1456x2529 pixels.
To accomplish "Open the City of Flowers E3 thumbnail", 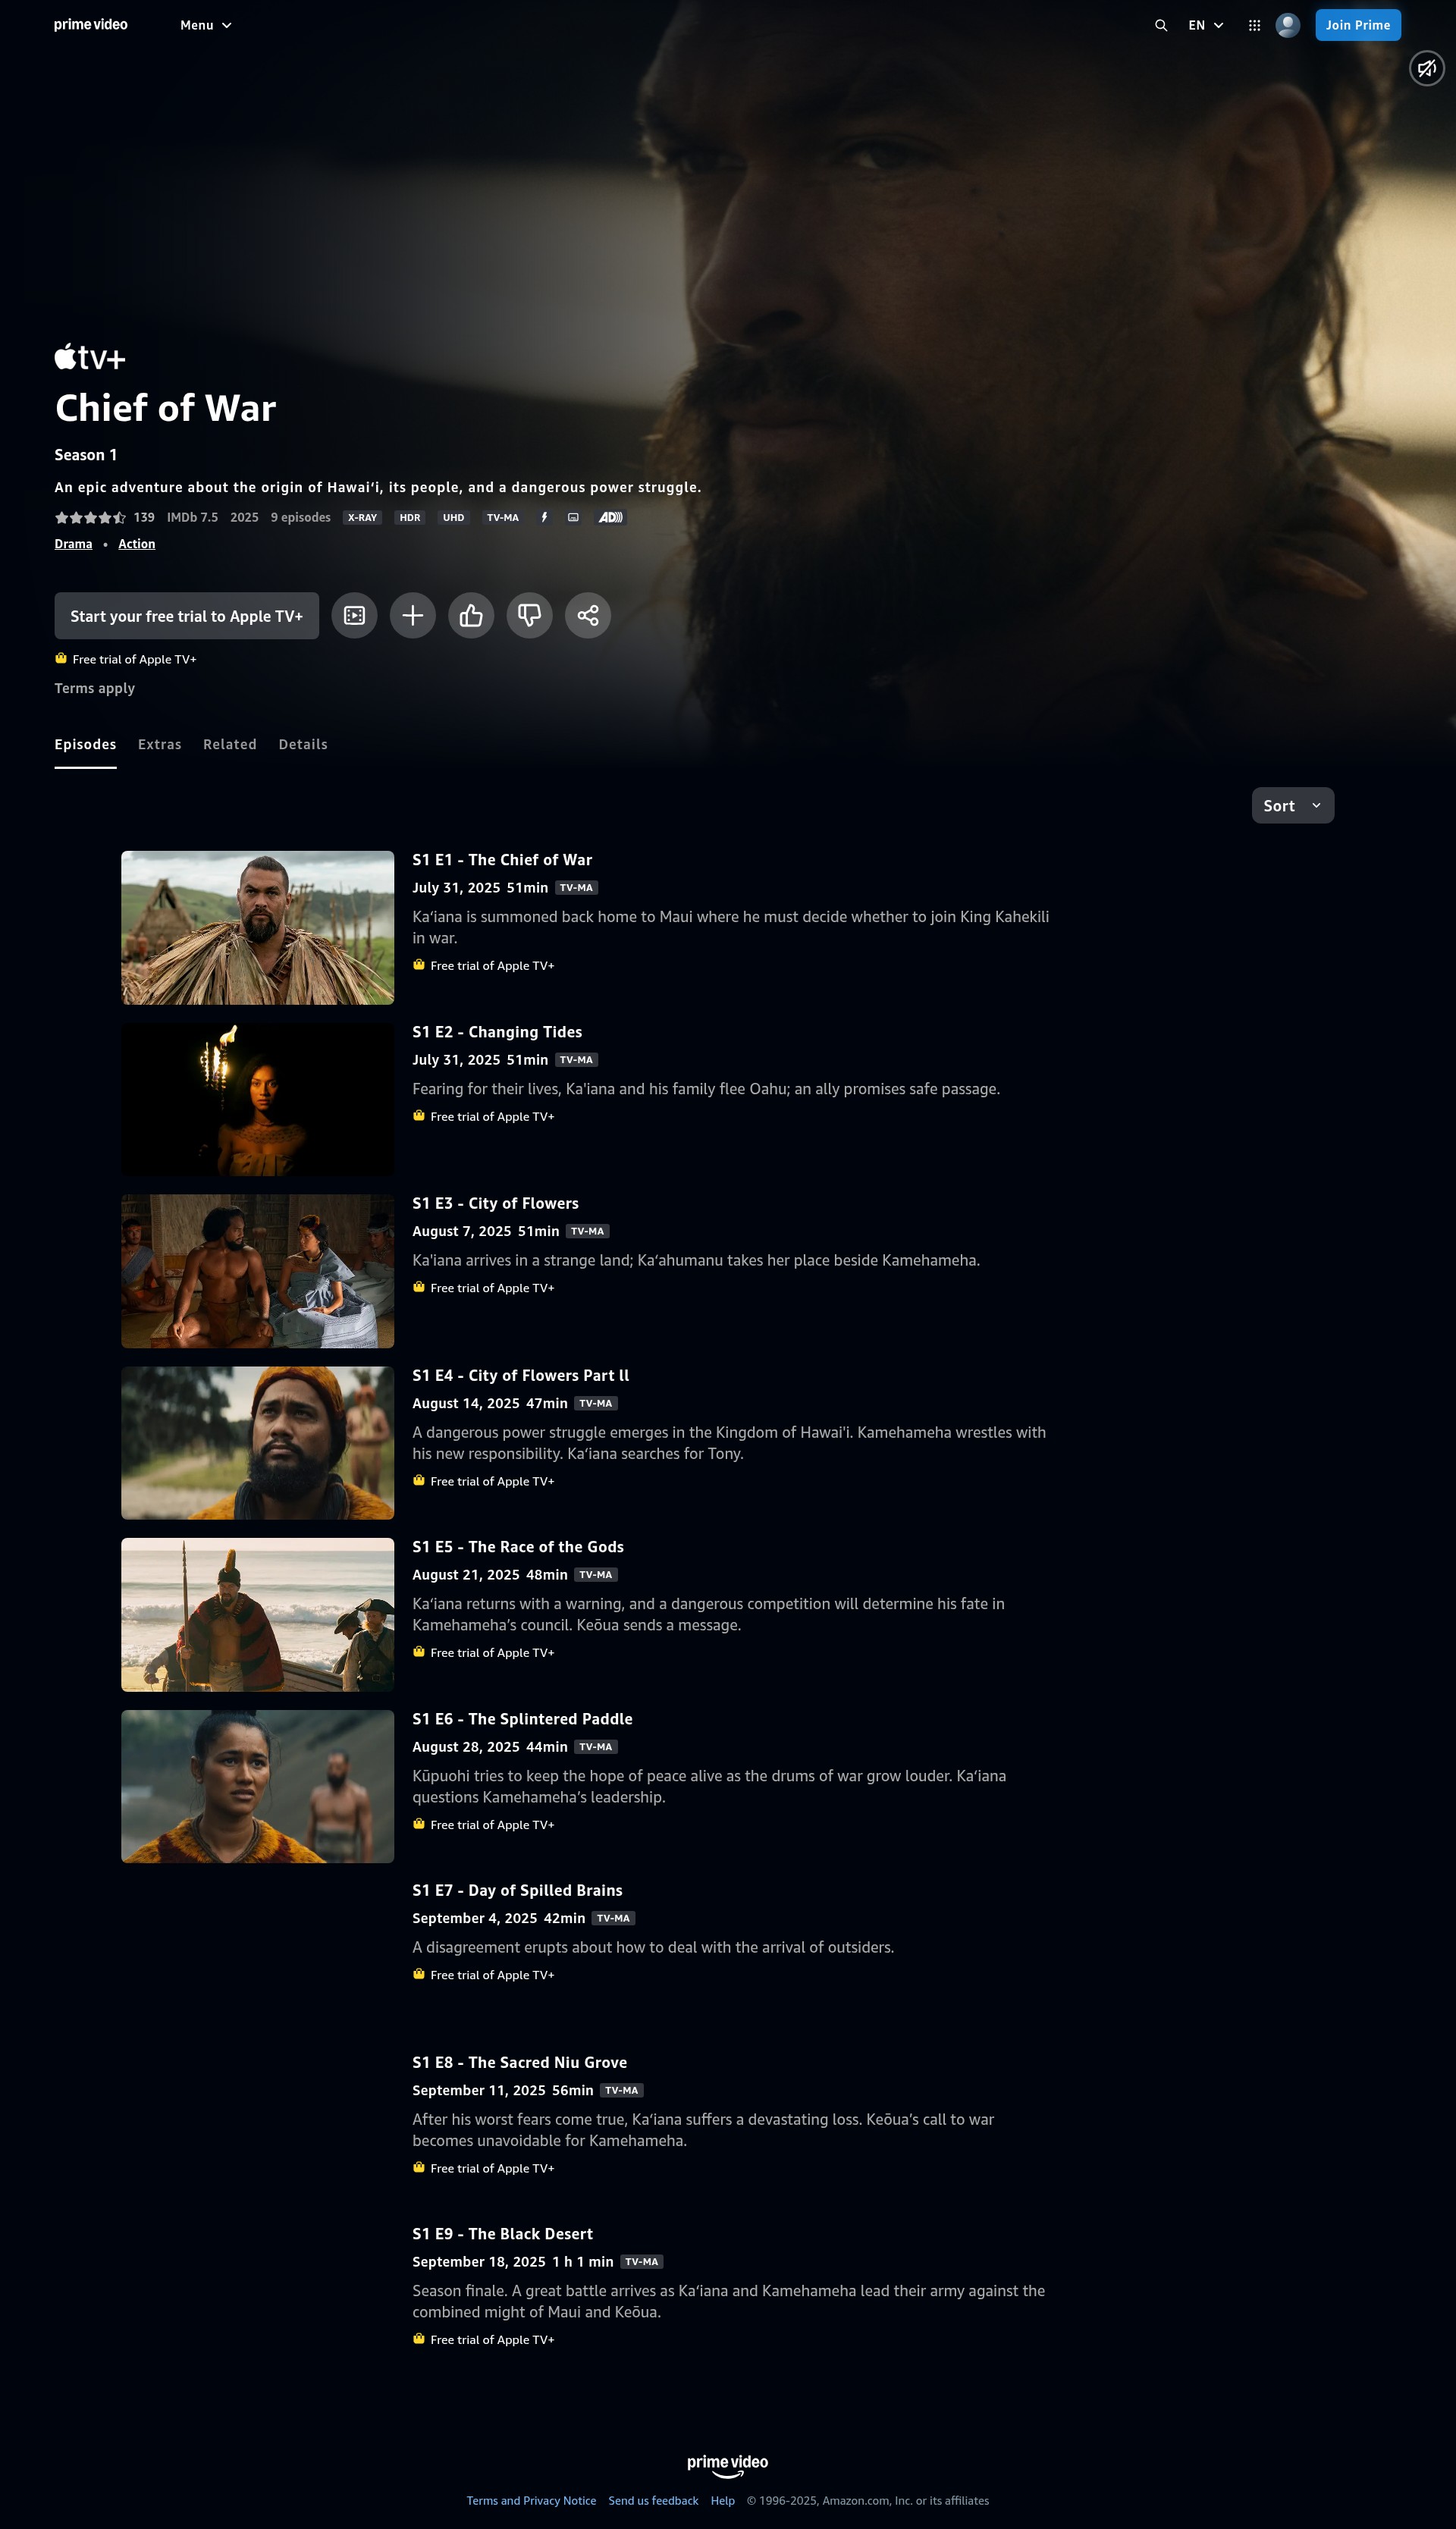I will 258,1271.
